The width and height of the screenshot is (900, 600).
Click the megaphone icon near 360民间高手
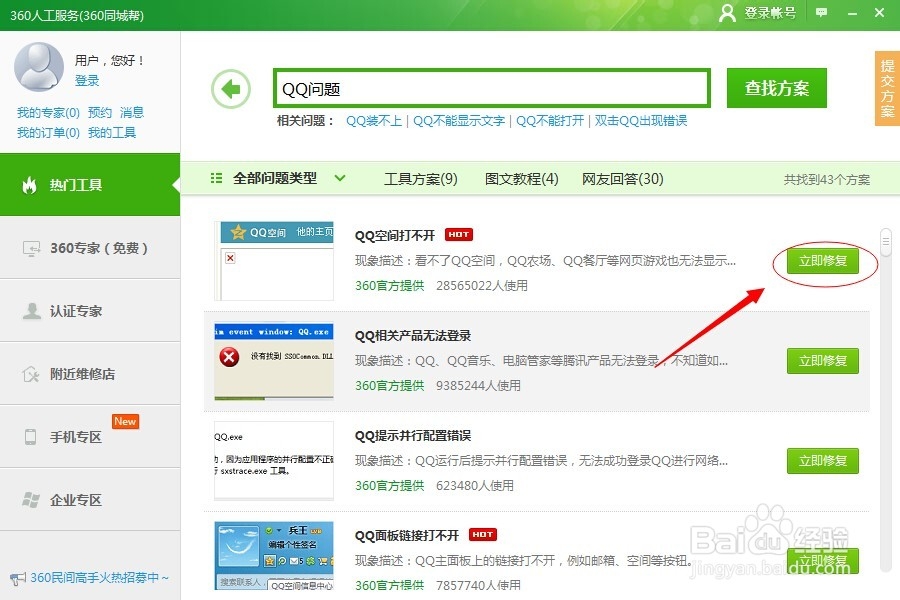(x=18, y=578)
